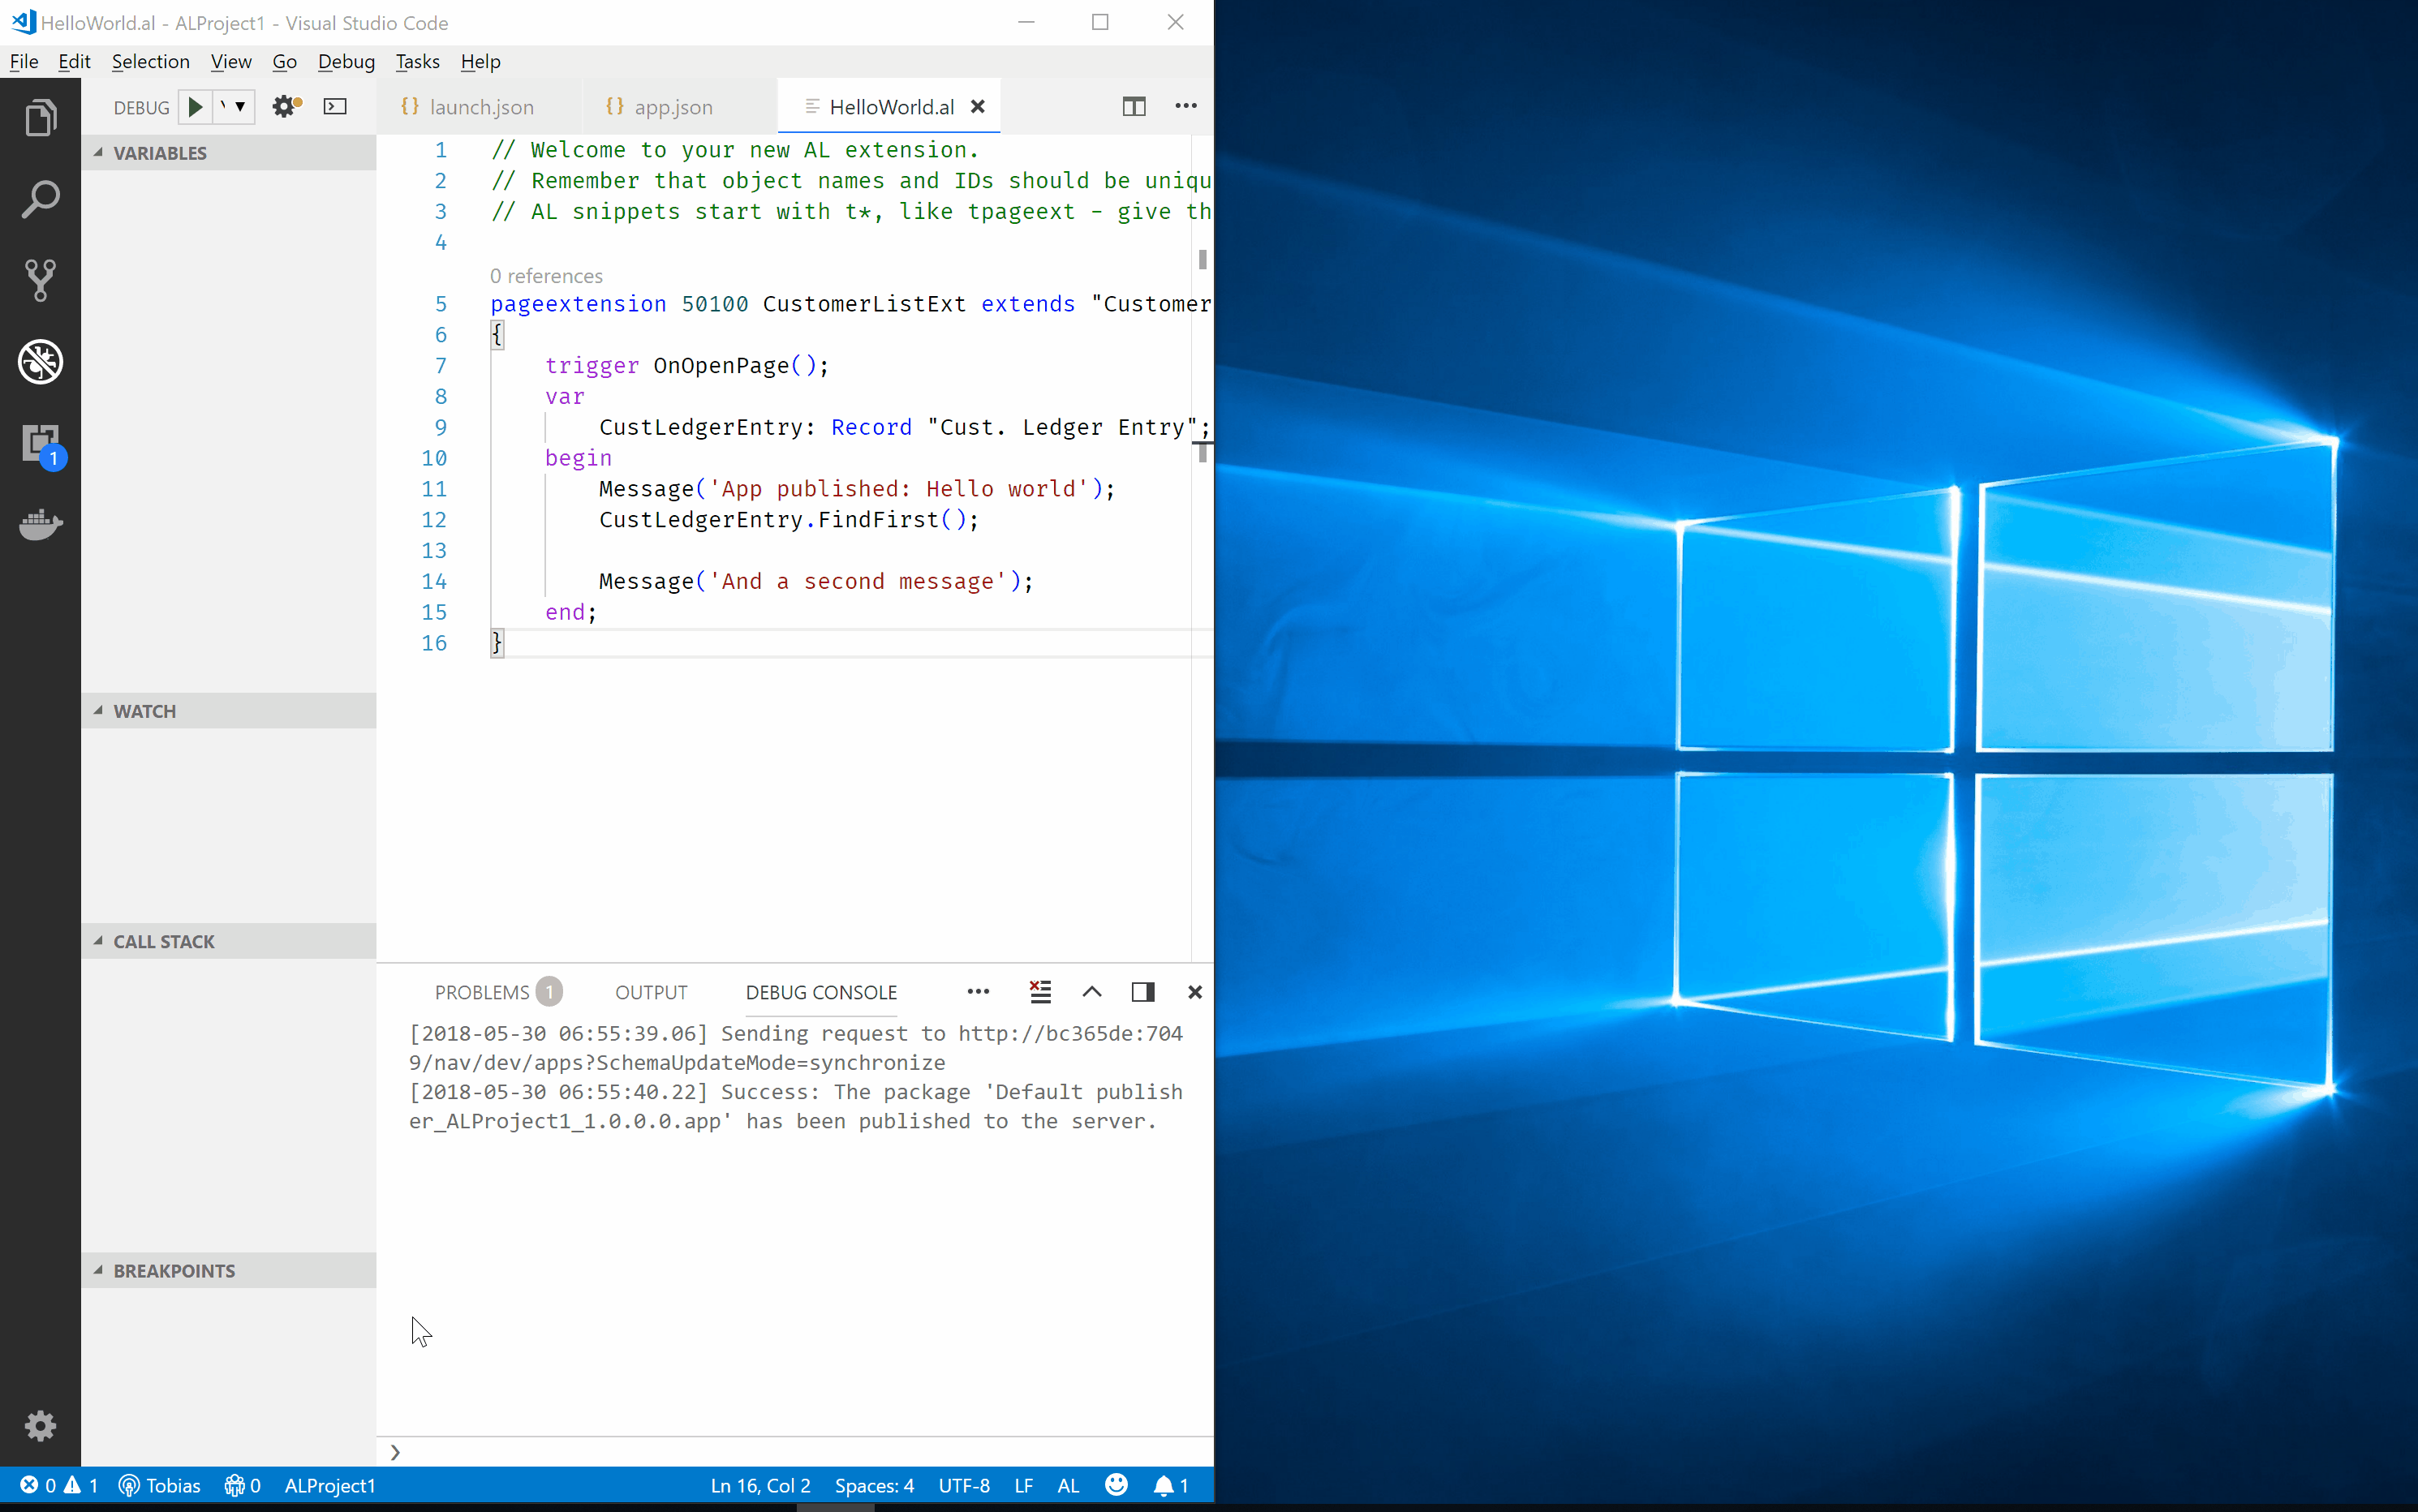2418x1512 pixels.
Task: Open the Go menu
Action: pyautogui.click(x=284, y=61)
